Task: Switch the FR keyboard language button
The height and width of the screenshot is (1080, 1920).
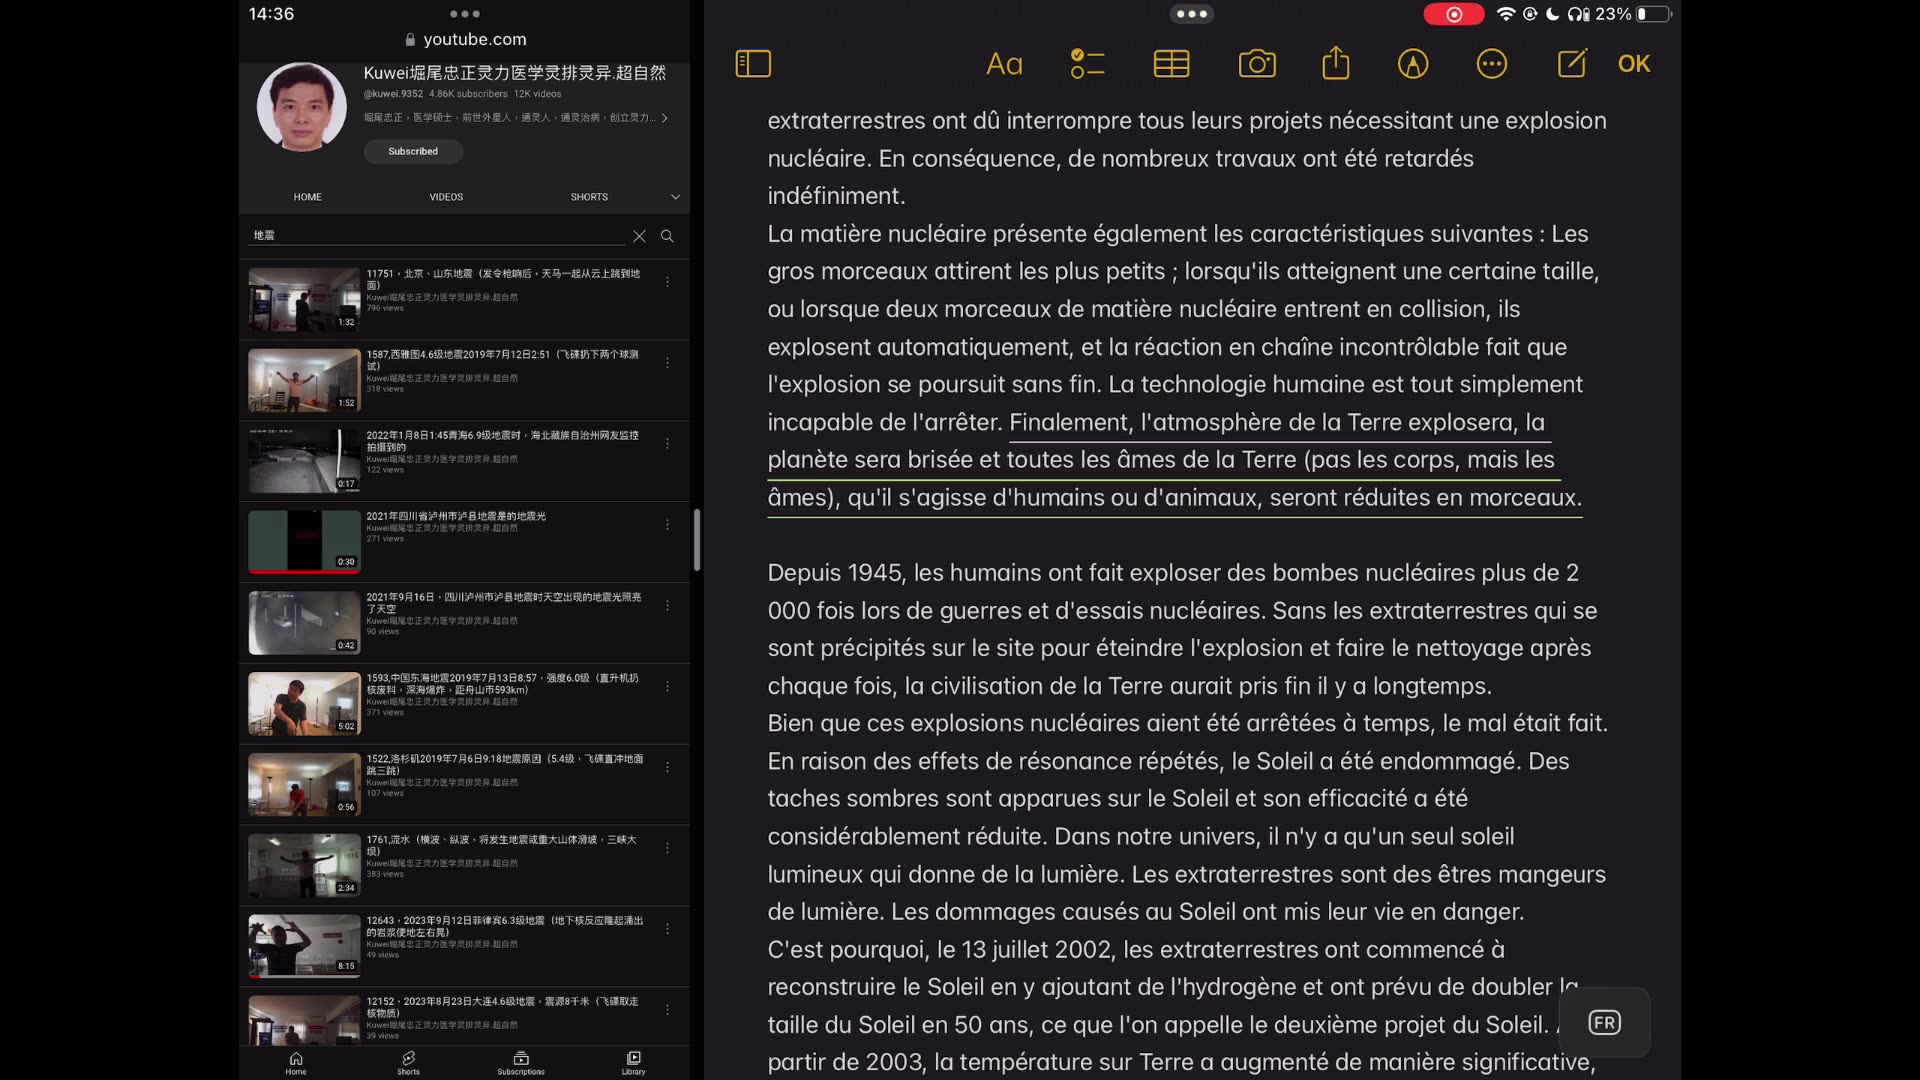Action: (x=1605, y=1022)
